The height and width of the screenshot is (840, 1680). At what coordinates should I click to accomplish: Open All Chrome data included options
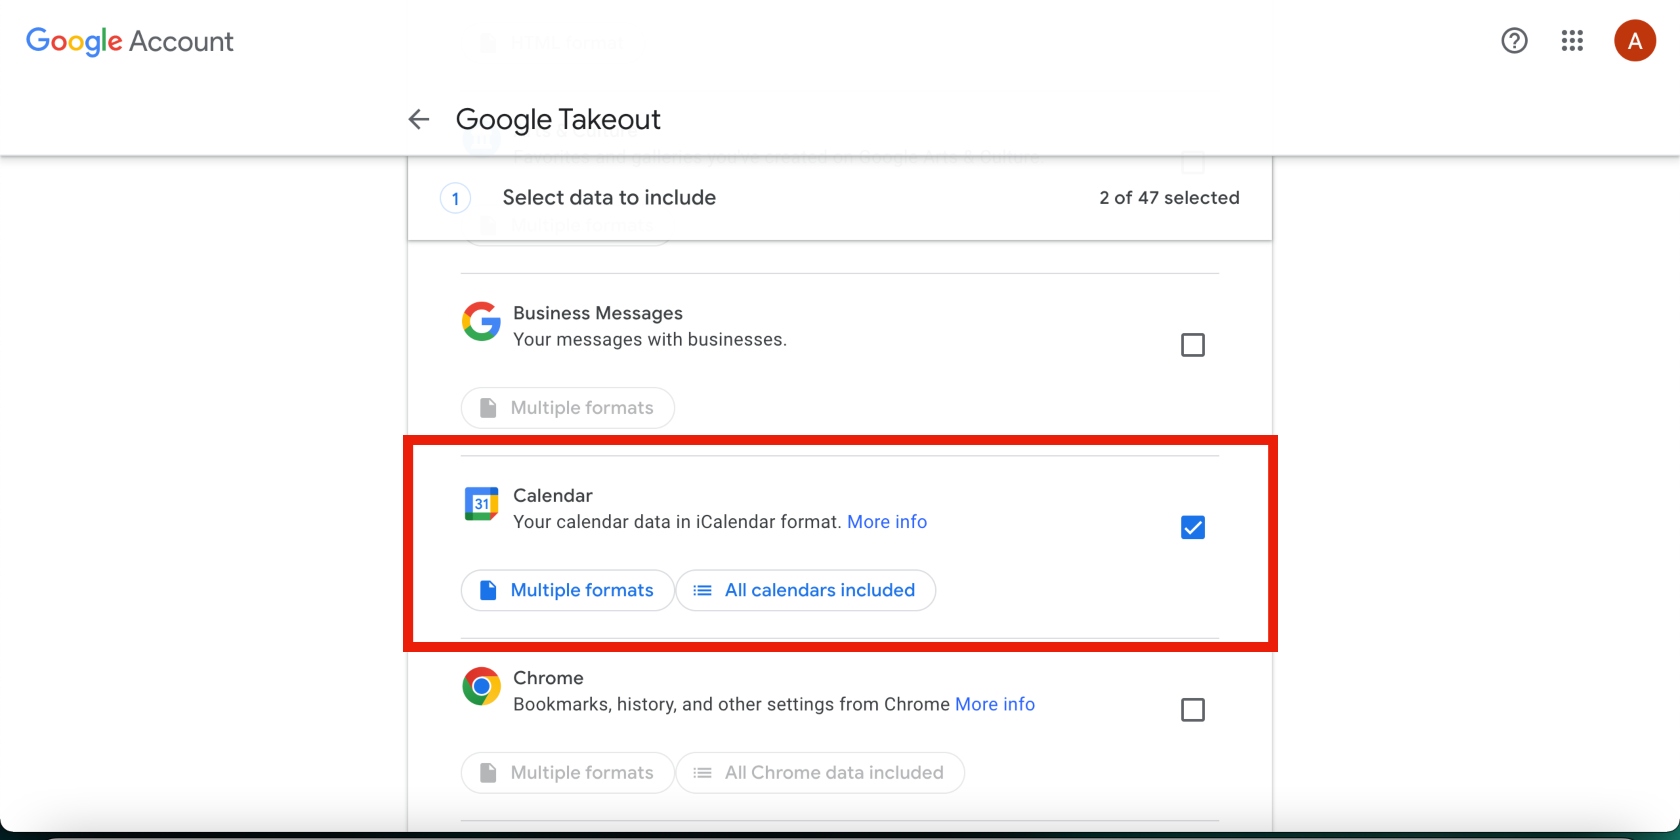pyautogui.click(x=820, y=773)
